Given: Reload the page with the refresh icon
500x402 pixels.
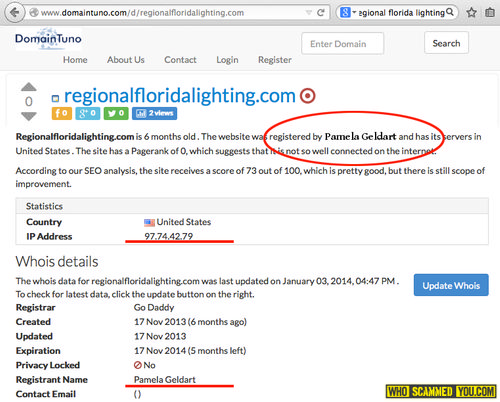Looking at the screenshot, I should pos(321,13).
